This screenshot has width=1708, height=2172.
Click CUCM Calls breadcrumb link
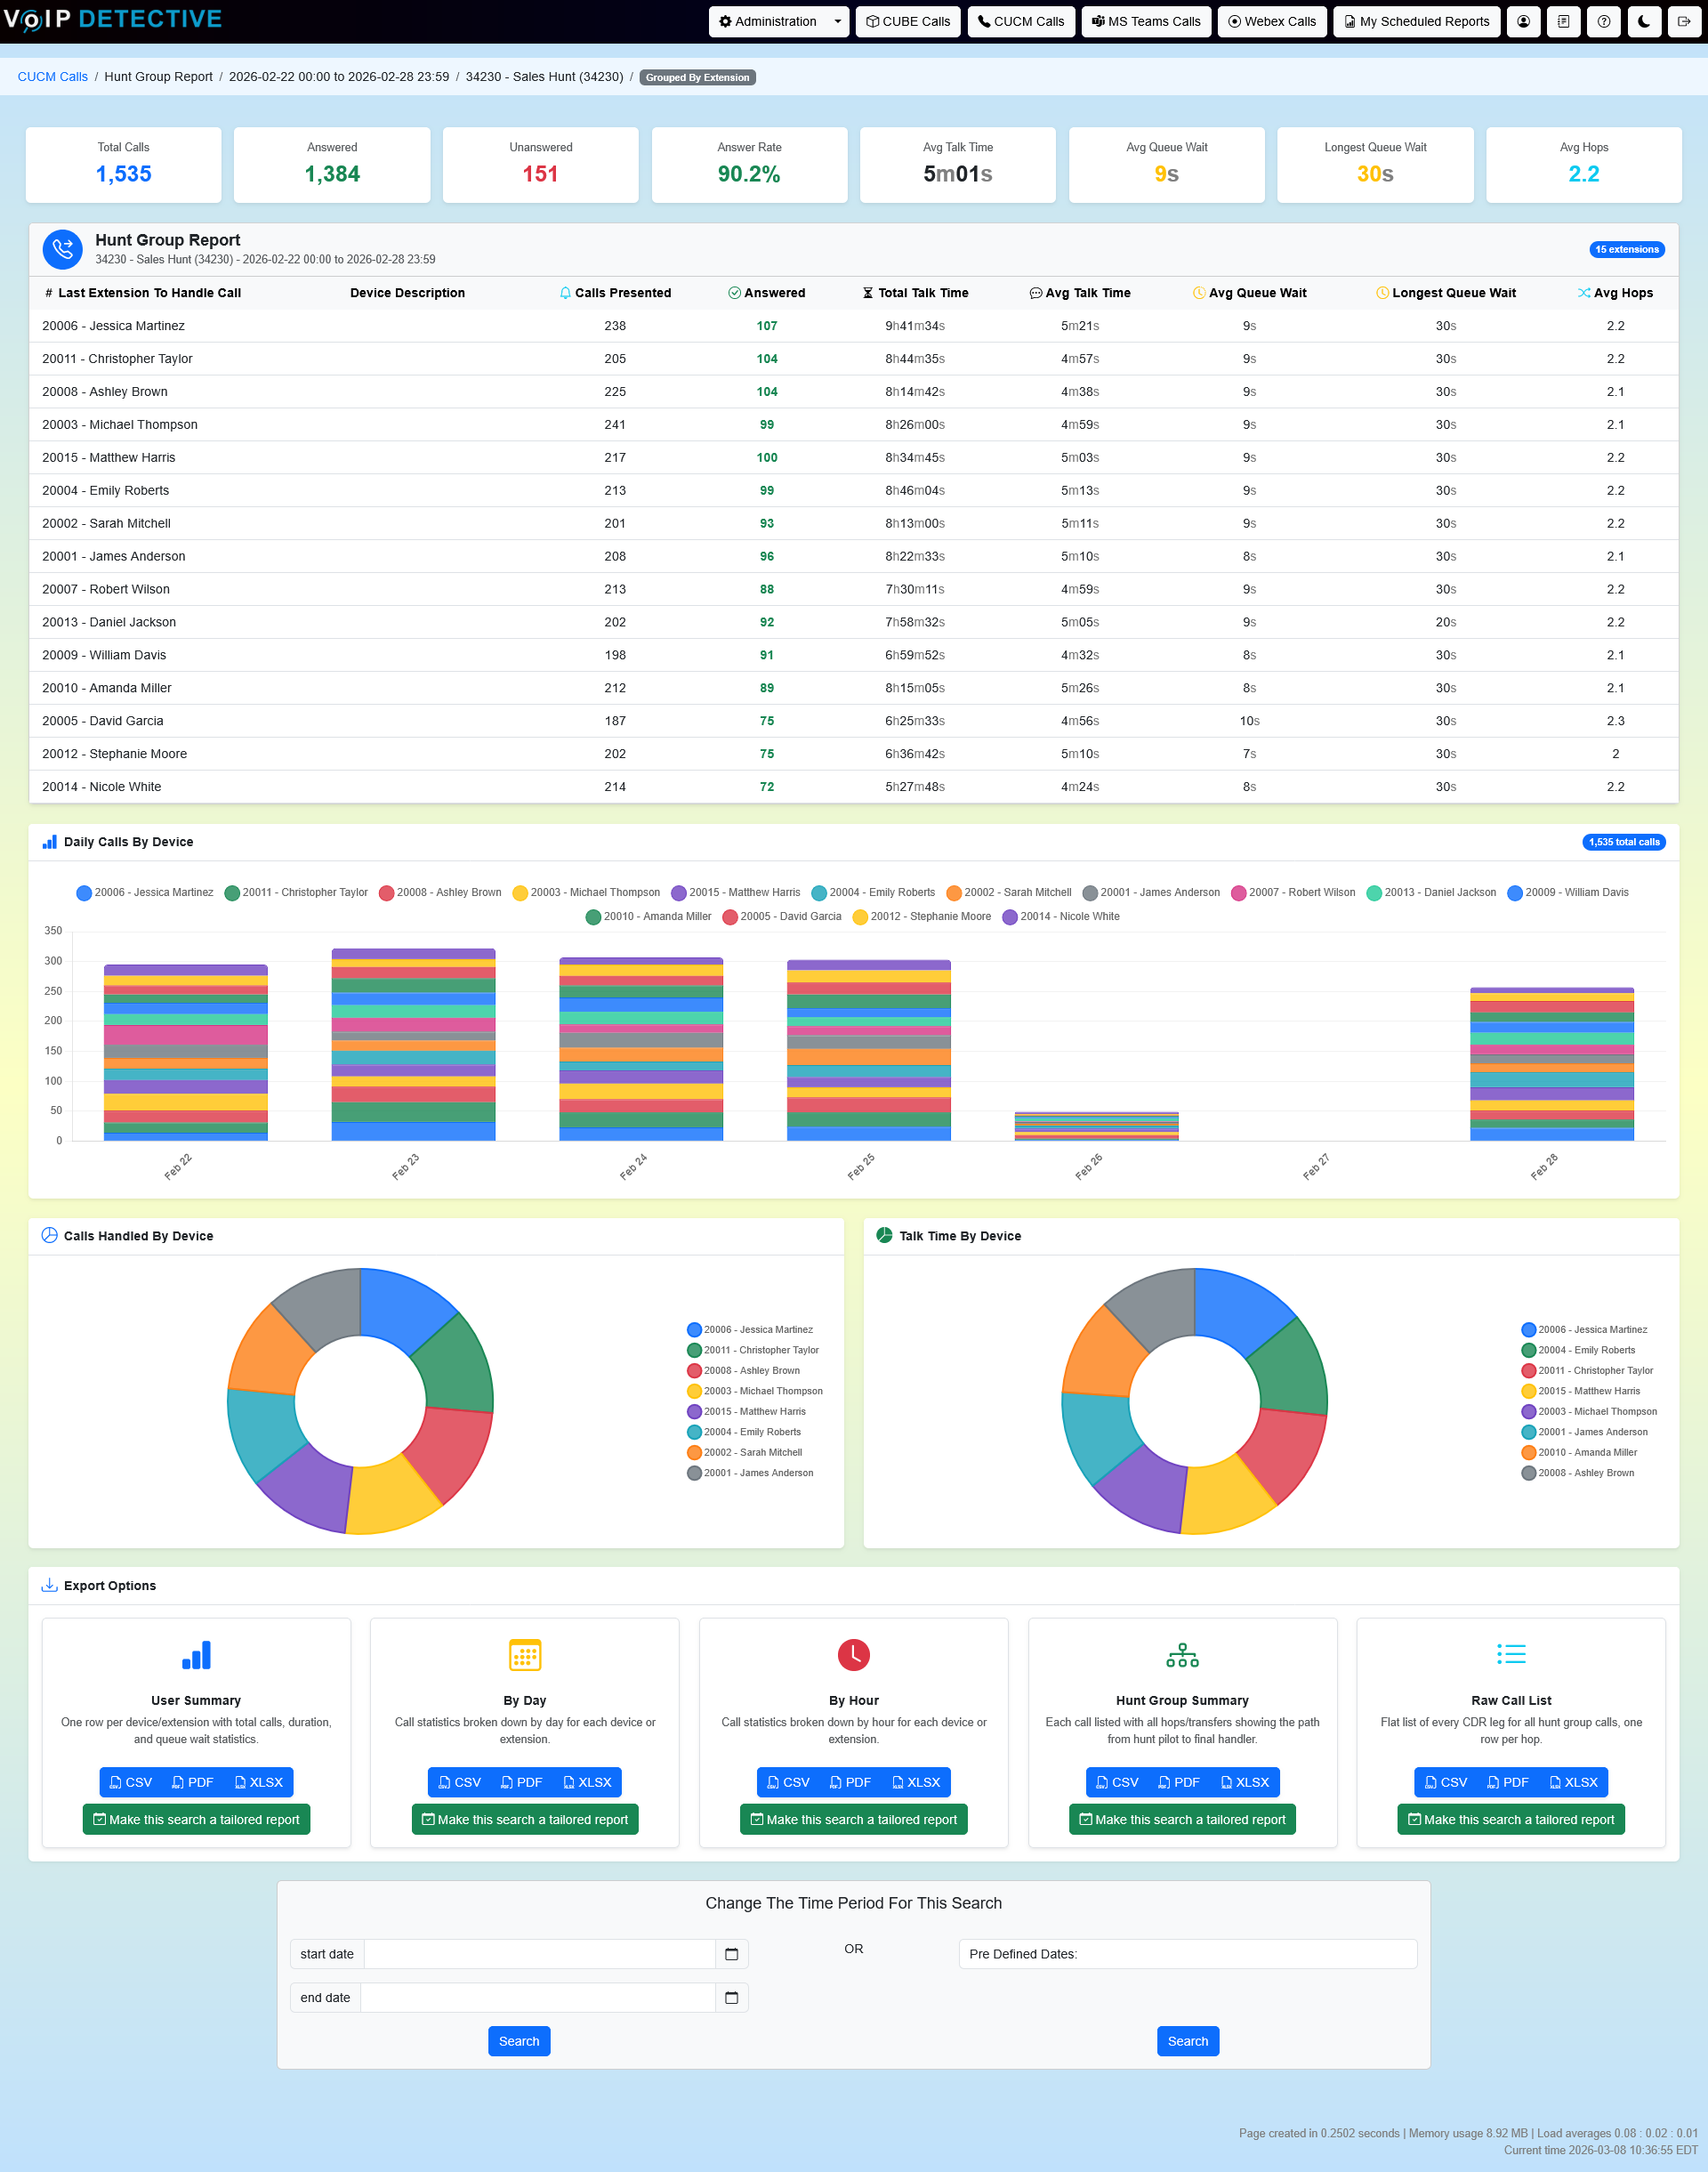click(x=52, y=77)
